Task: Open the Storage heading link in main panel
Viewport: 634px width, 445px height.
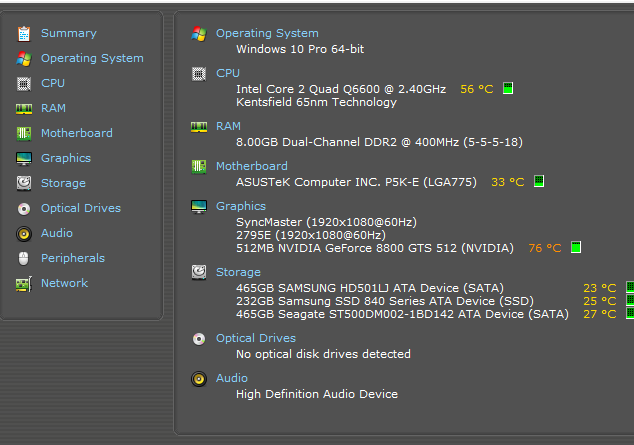Action: pyautogui.click(x=238, y=272)
